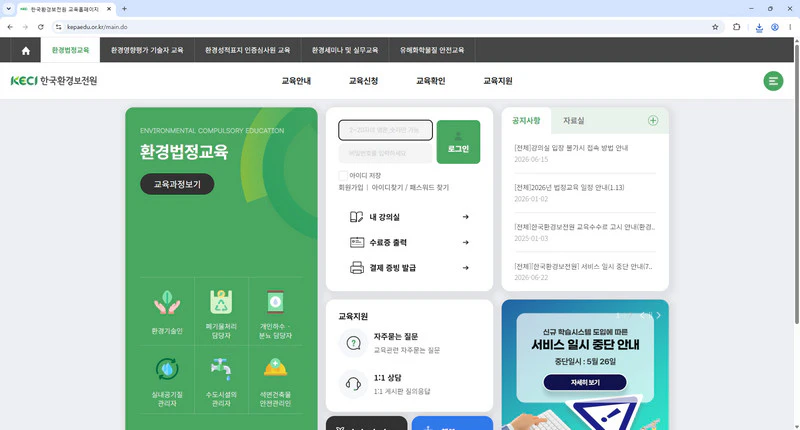Click the home icon in top navigation
This screenshot has height=430, width=800.
26,50
